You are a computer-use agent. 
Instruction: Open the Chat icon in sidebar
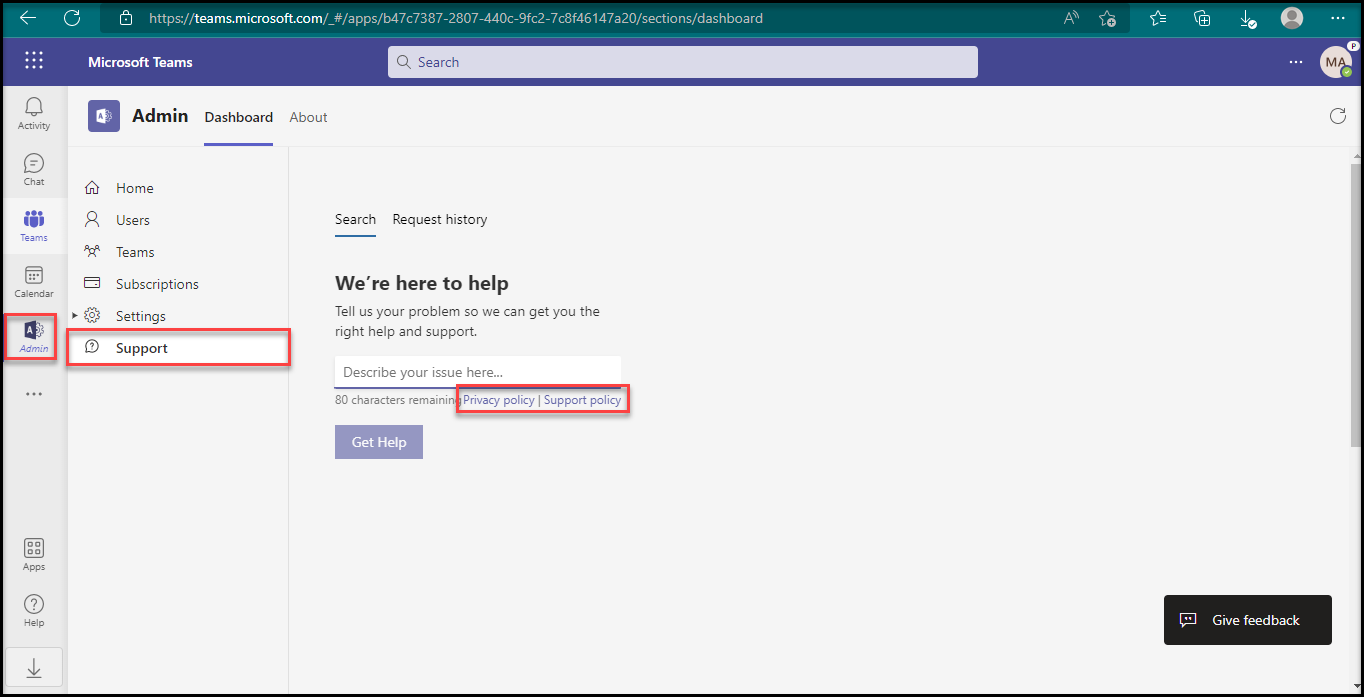coord(34,169)
